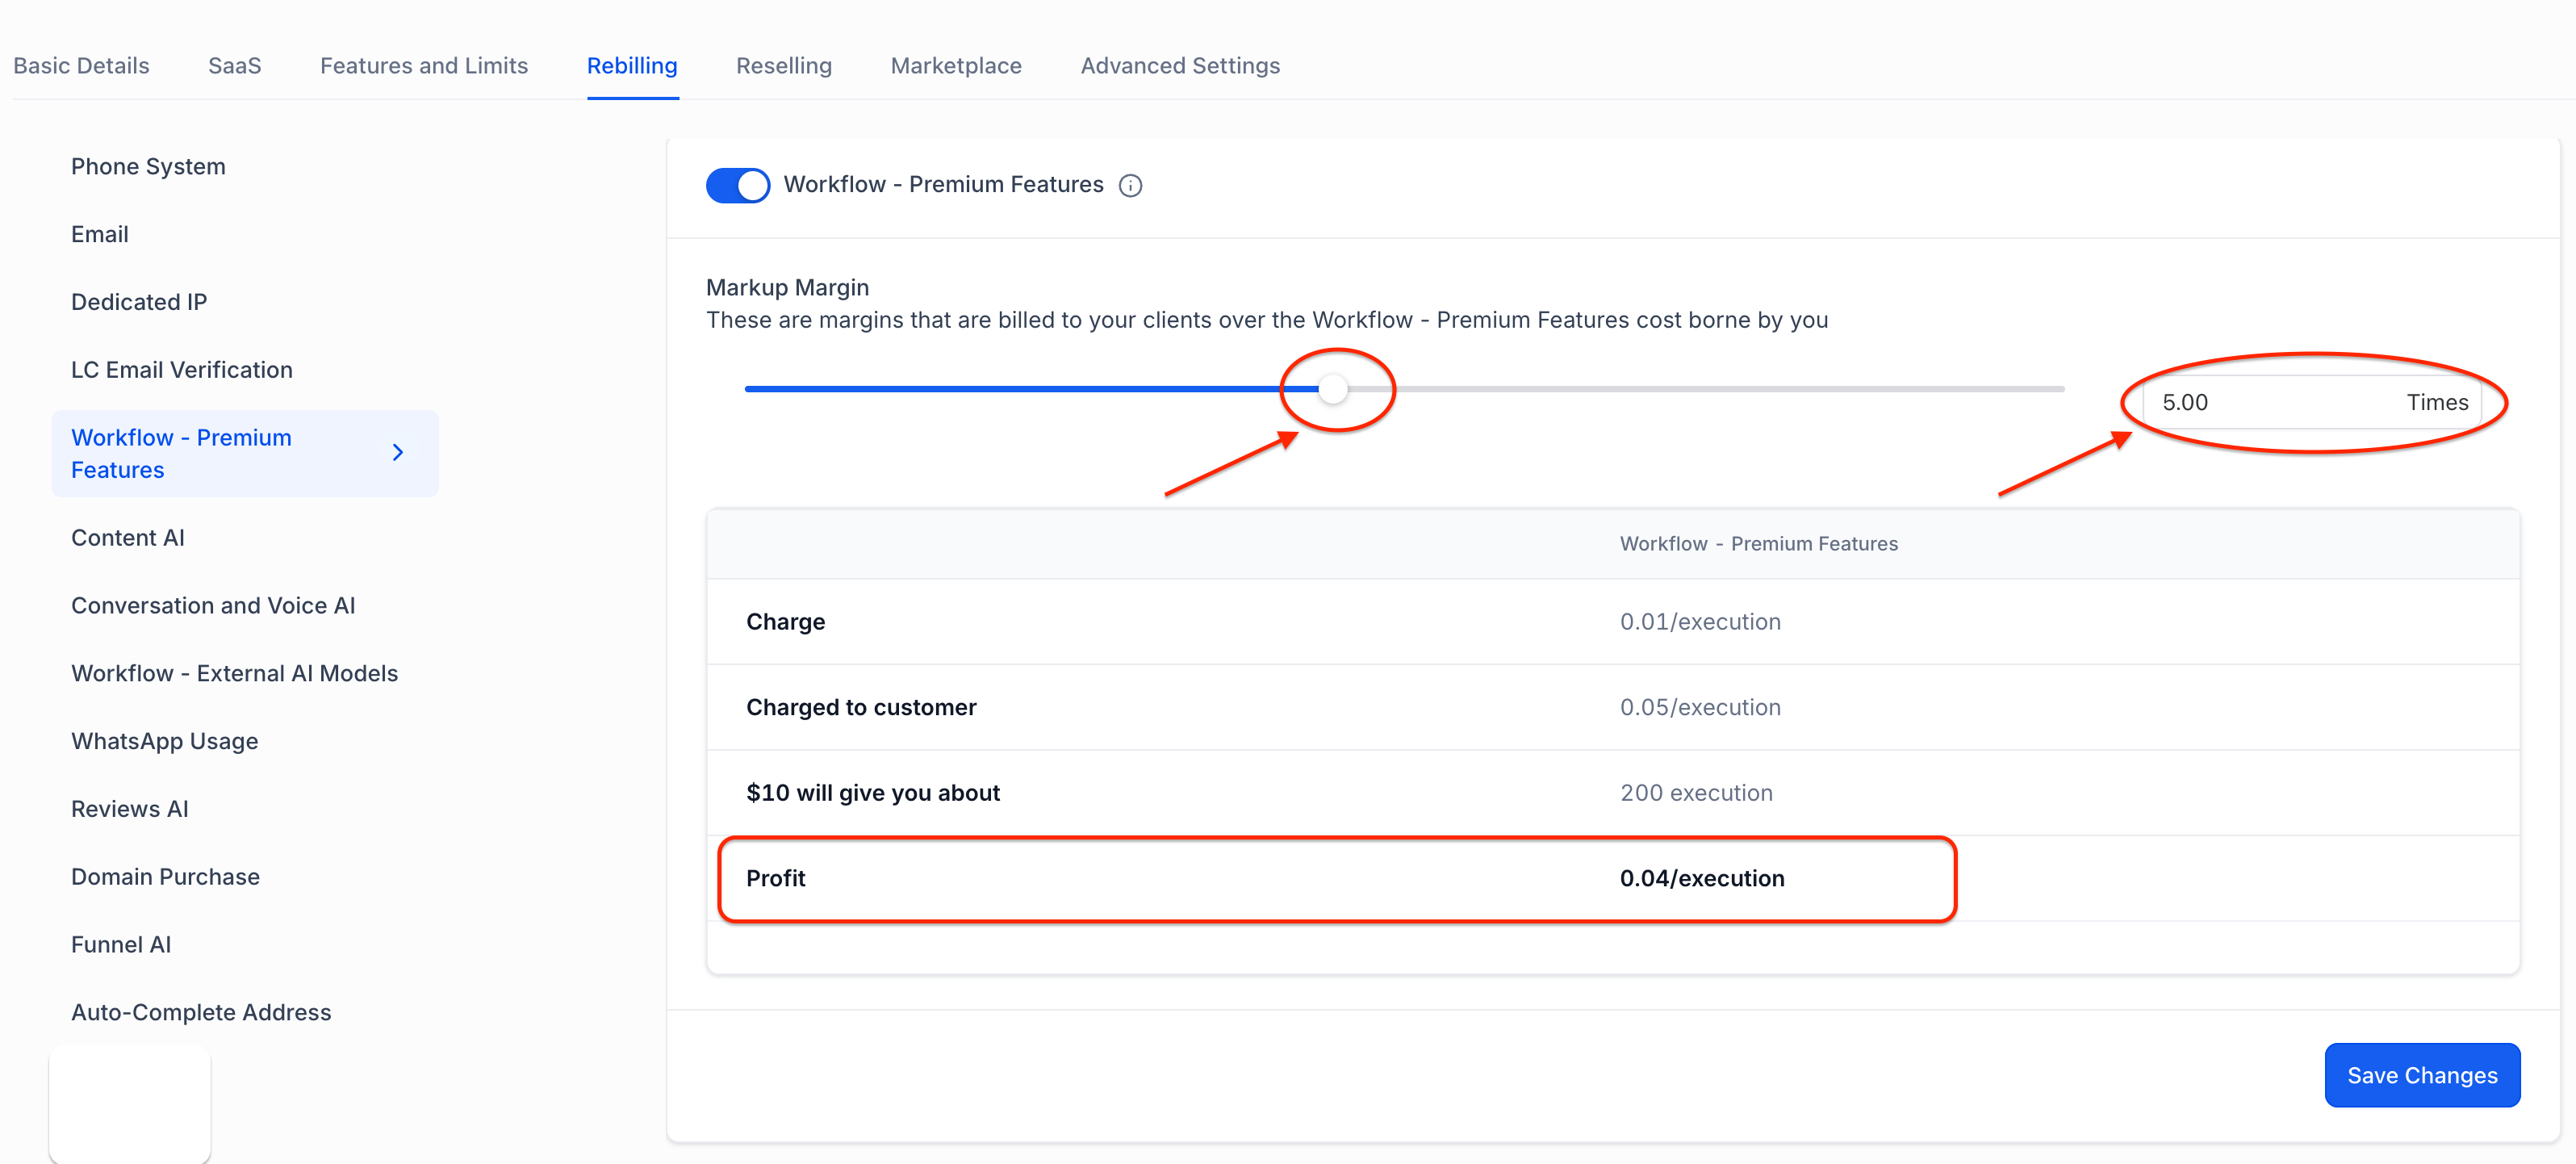Open the SaaS tab
This screenshot has width=2576, height=1164.
[234, 66]
